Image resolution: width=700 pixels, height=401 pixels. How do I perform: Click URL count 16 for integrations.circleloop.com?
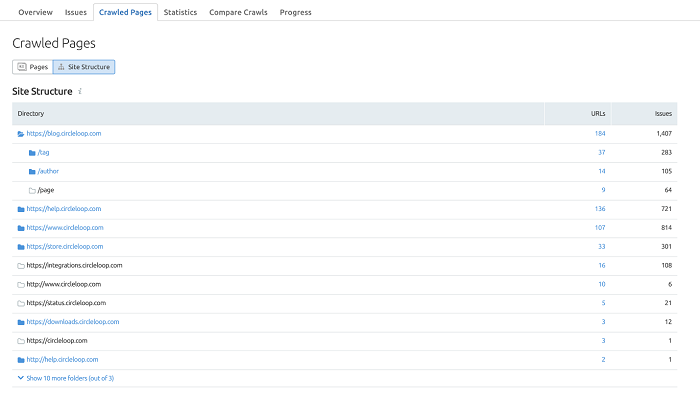click(602, 265)
